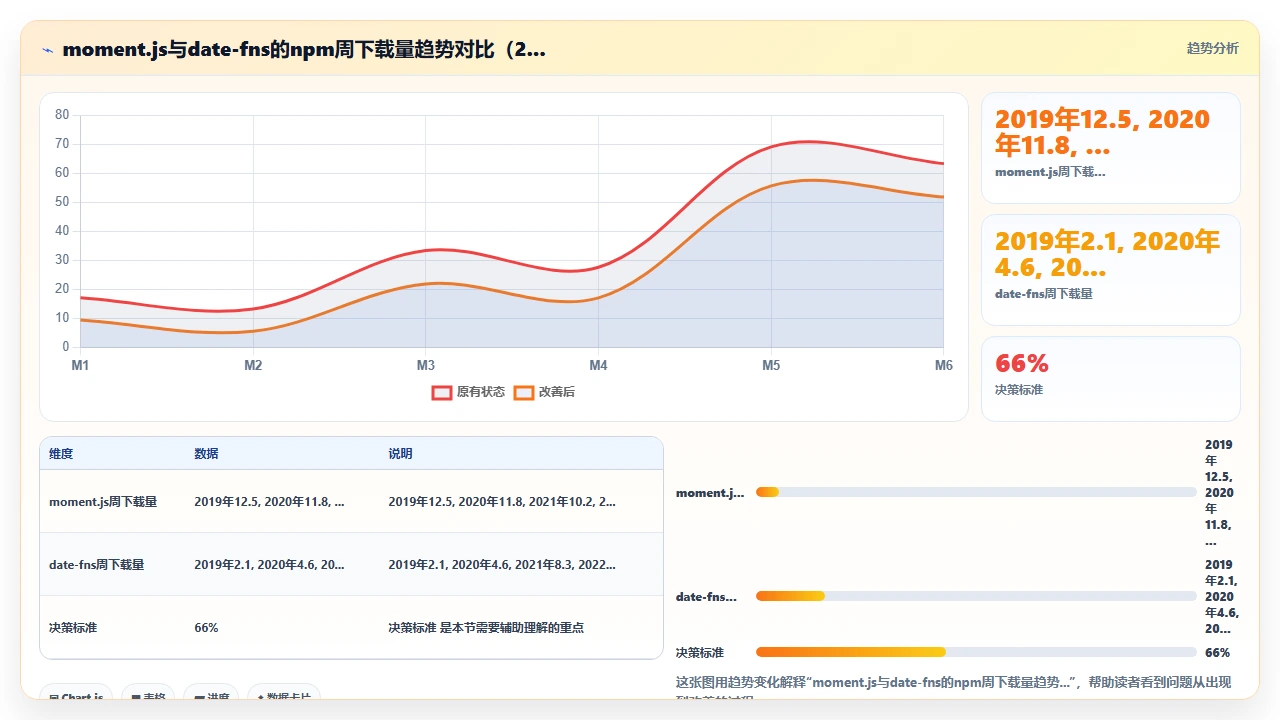Click the 决策标准 progress bar
This screenshot has width=1280, height=720.
point(976,652)
